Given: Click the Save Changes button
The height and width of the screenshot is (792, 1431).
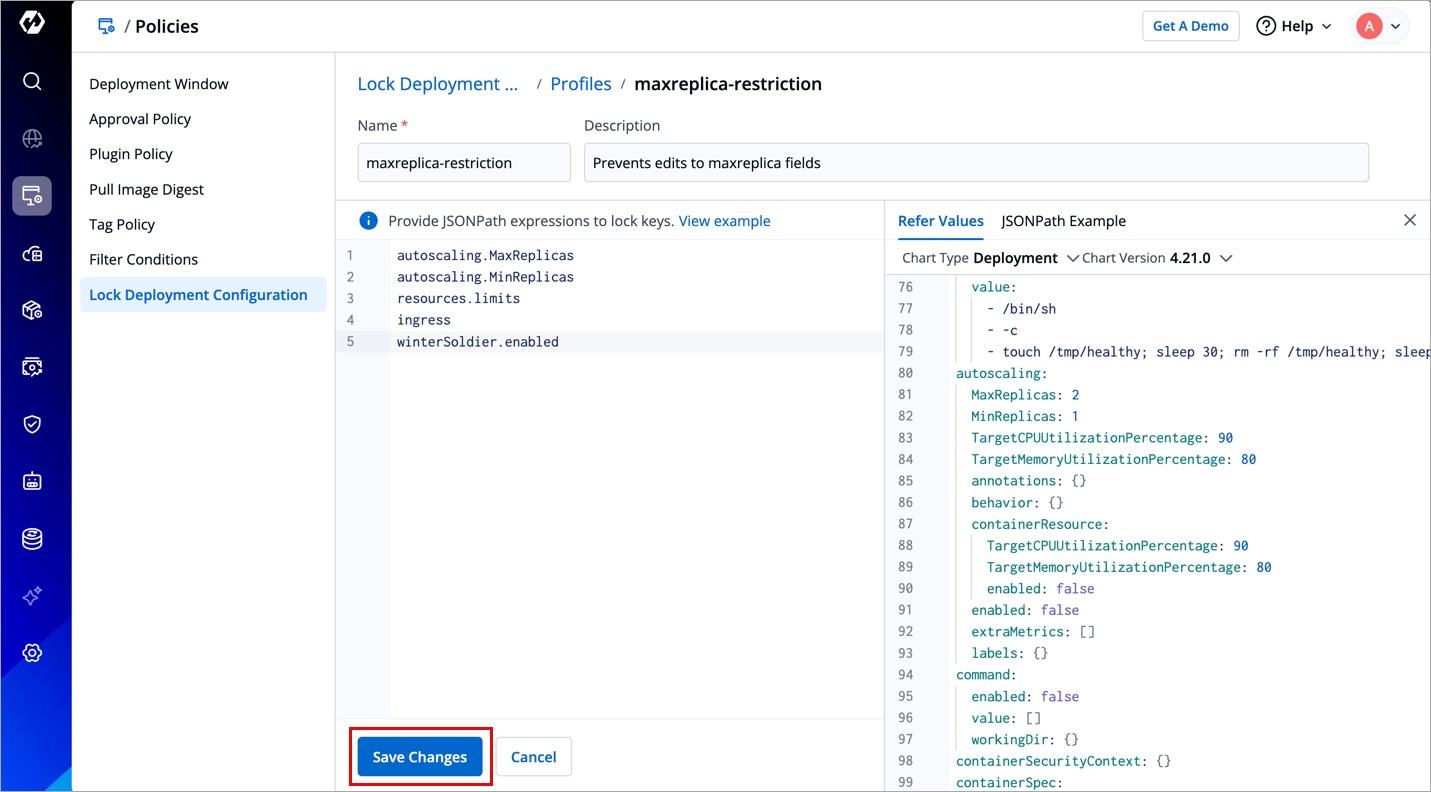Looking at the screenshot, I should [x=419, y=757].
